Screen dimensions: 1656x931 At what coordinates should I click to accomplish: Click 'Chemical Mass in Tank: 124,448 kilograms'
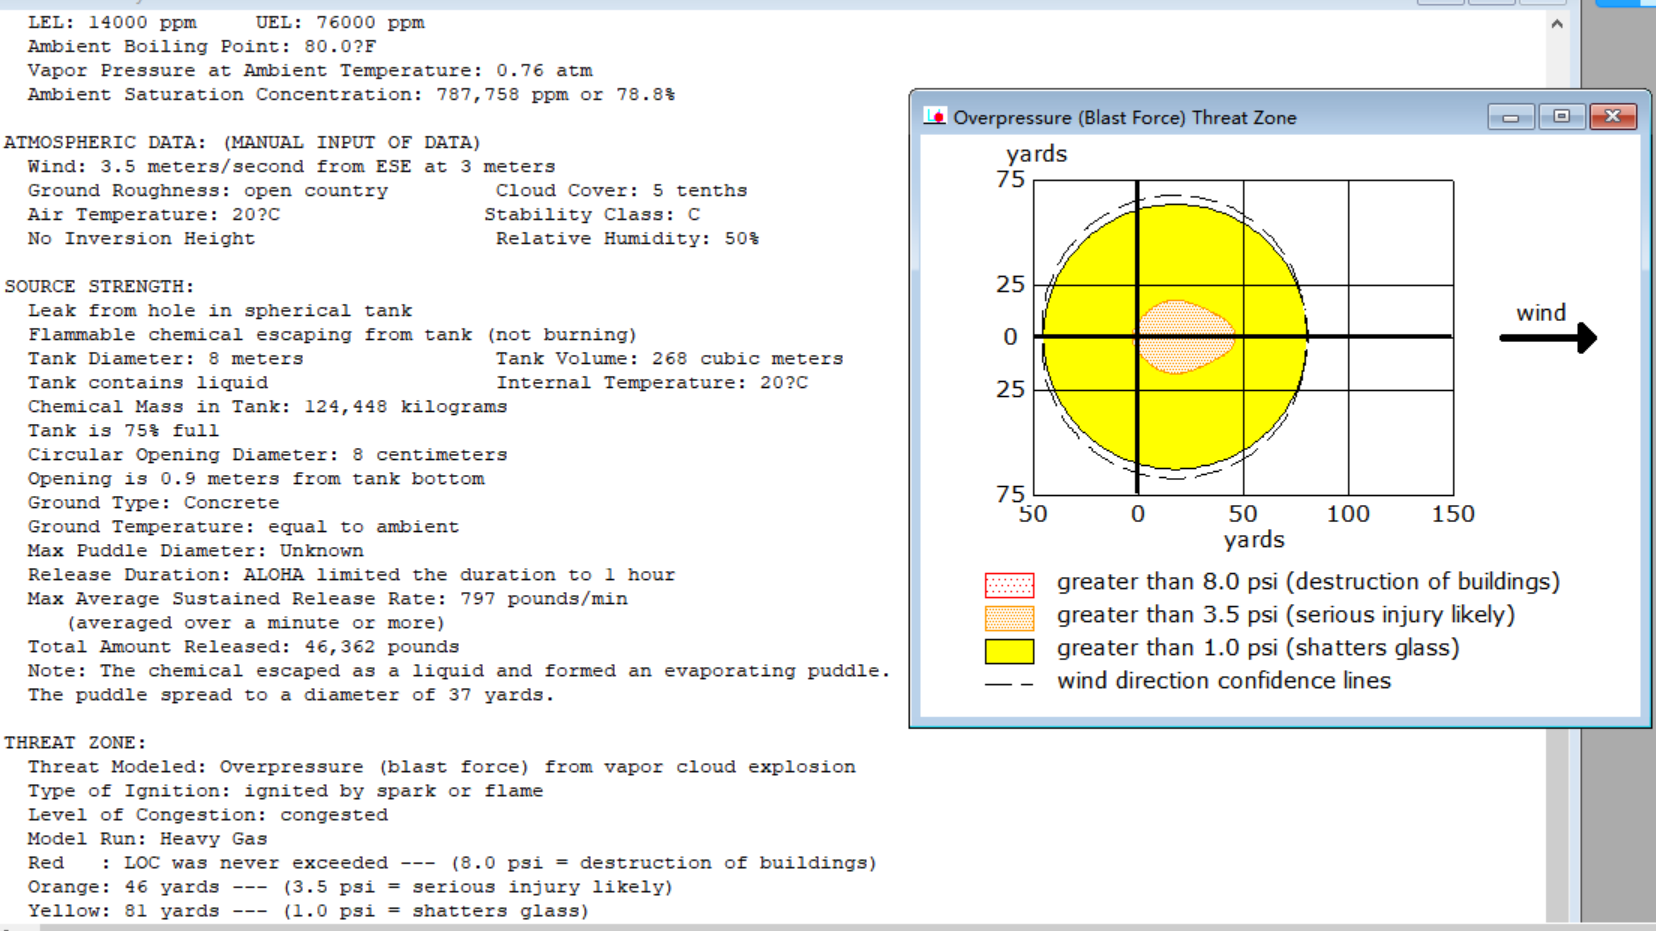click(267, 407)
